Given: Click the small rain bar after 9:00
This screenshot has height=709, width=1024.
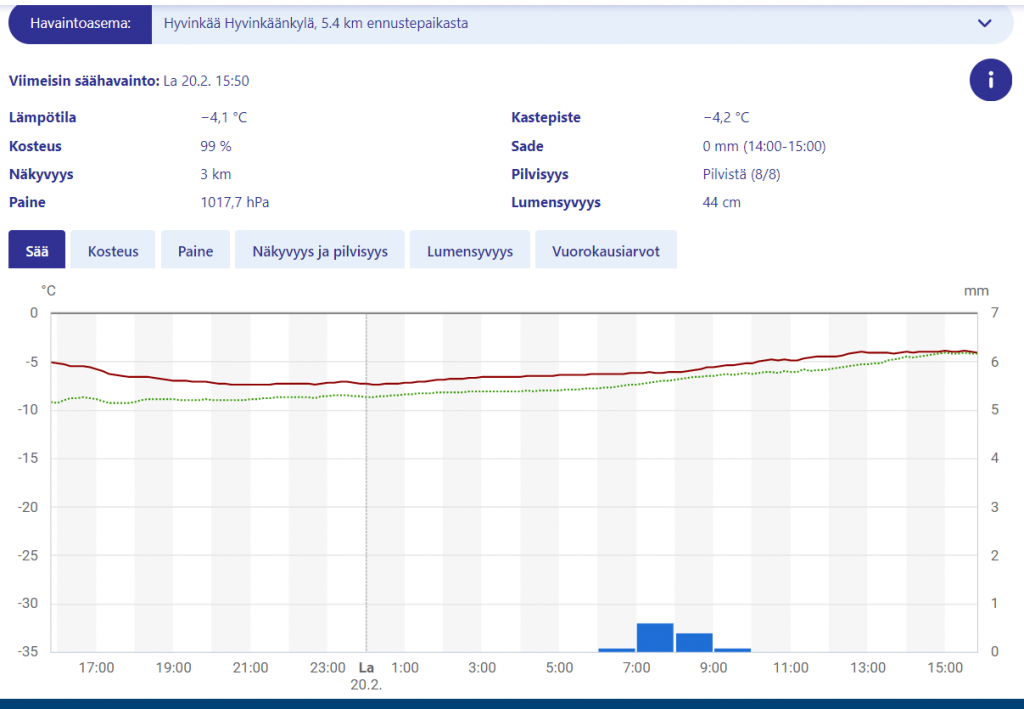Looking at the screenshot, I should 732,650.
